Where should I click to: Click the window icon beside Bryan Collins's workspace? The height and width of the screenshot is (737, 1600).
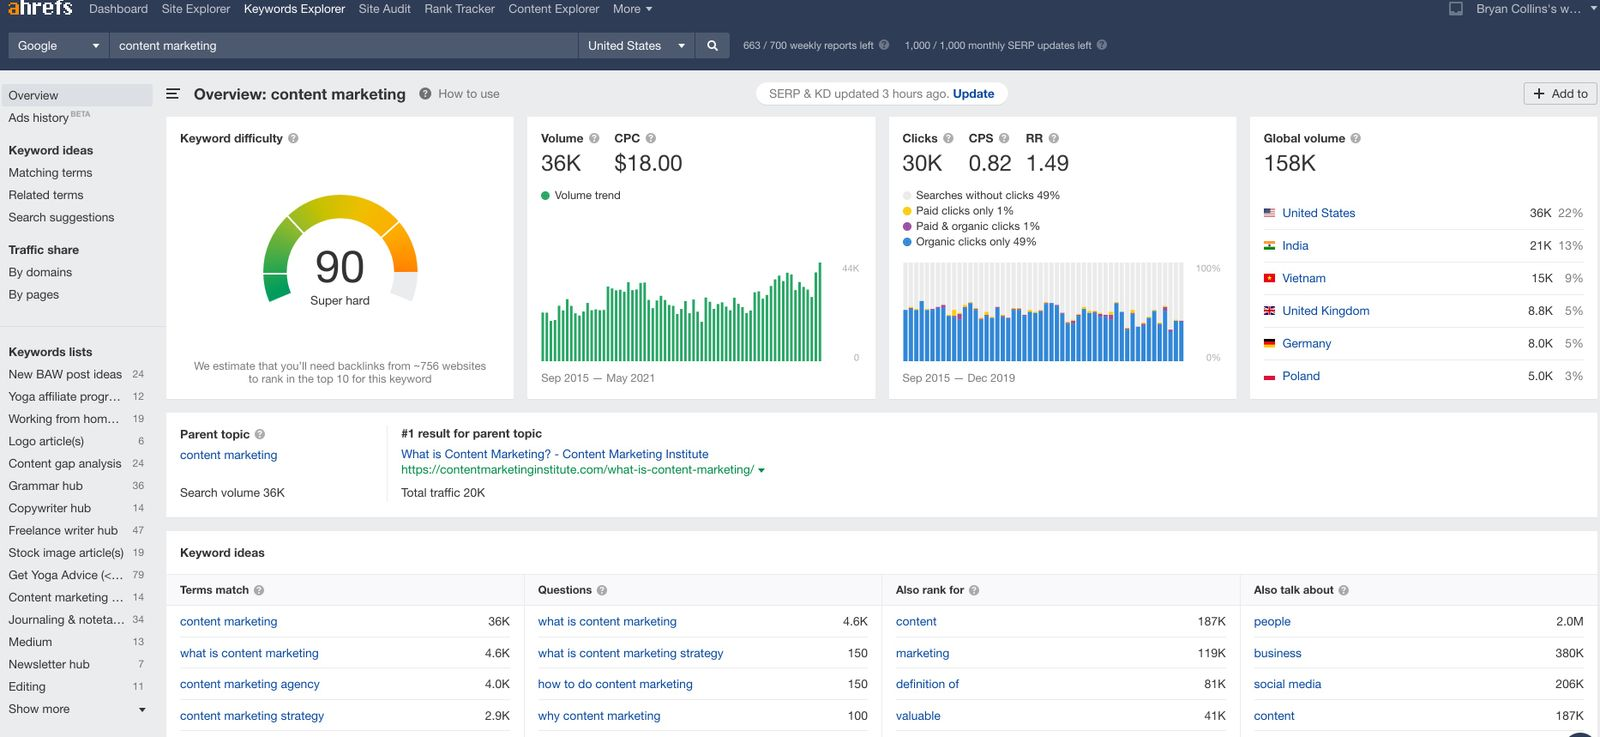click(1456, 9)
